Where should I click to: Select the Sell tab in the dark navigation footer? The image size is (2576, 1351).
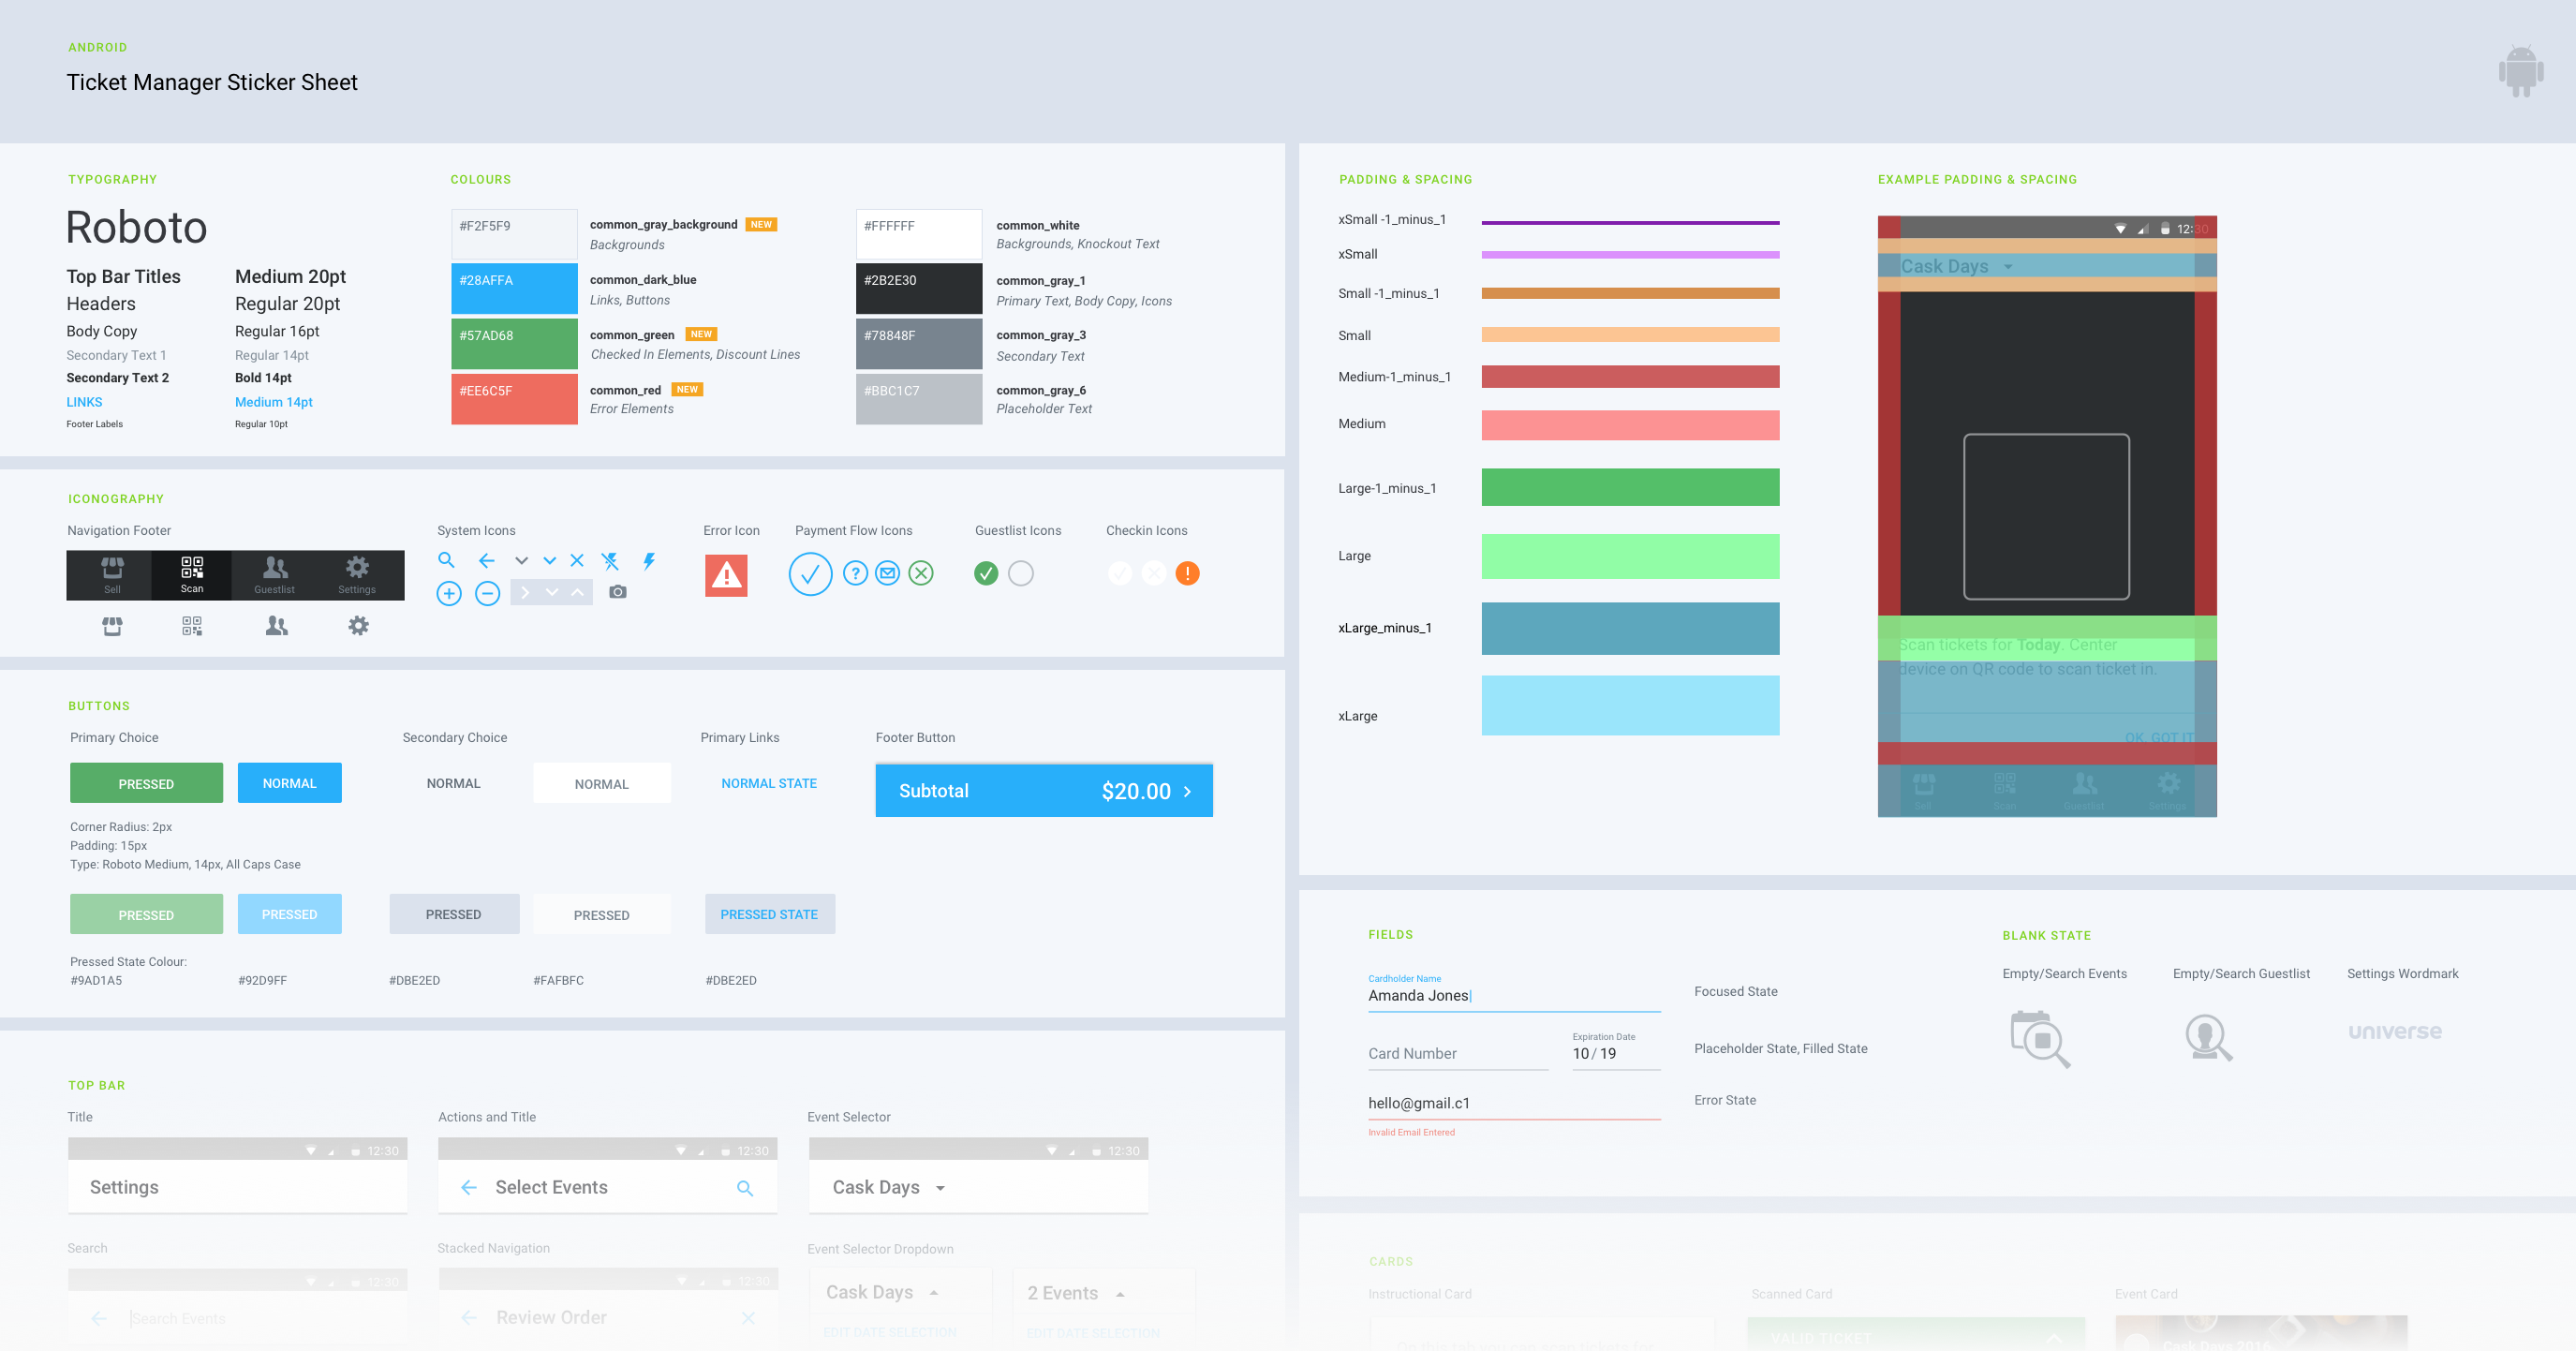(x=112, y=574)
